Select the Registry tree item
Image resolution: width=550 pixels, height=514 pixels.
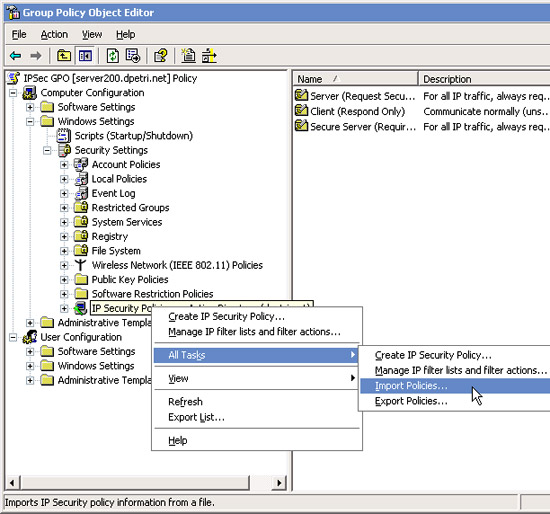tap(109, 236)
